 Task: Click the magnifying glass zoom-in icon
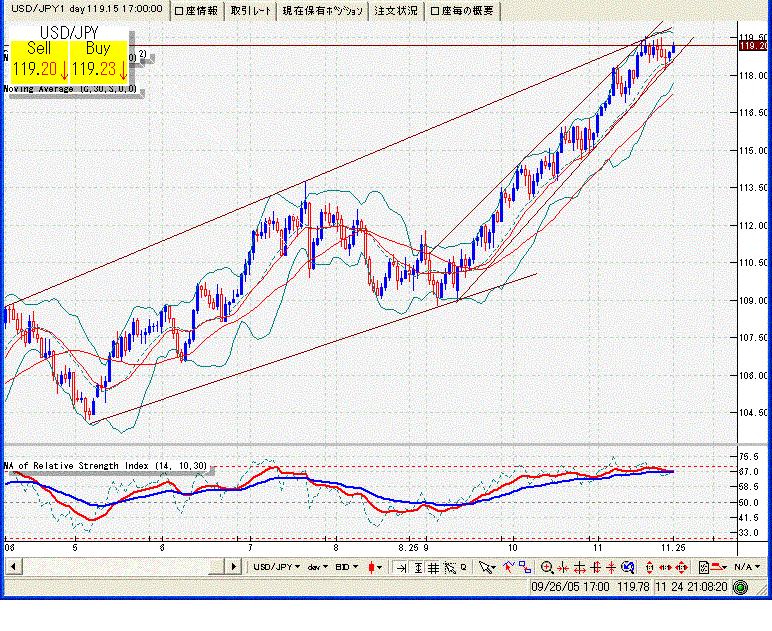(547, 567)
